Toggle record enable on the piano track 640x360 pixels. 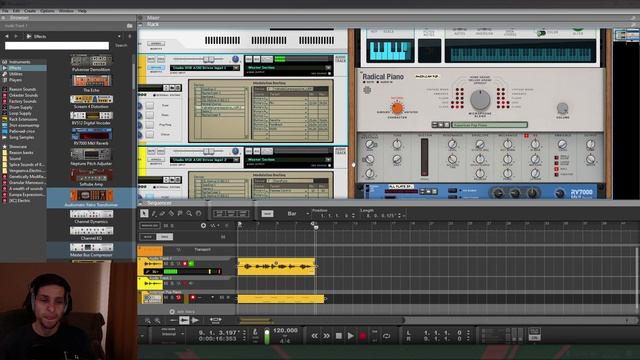[193, 298]
